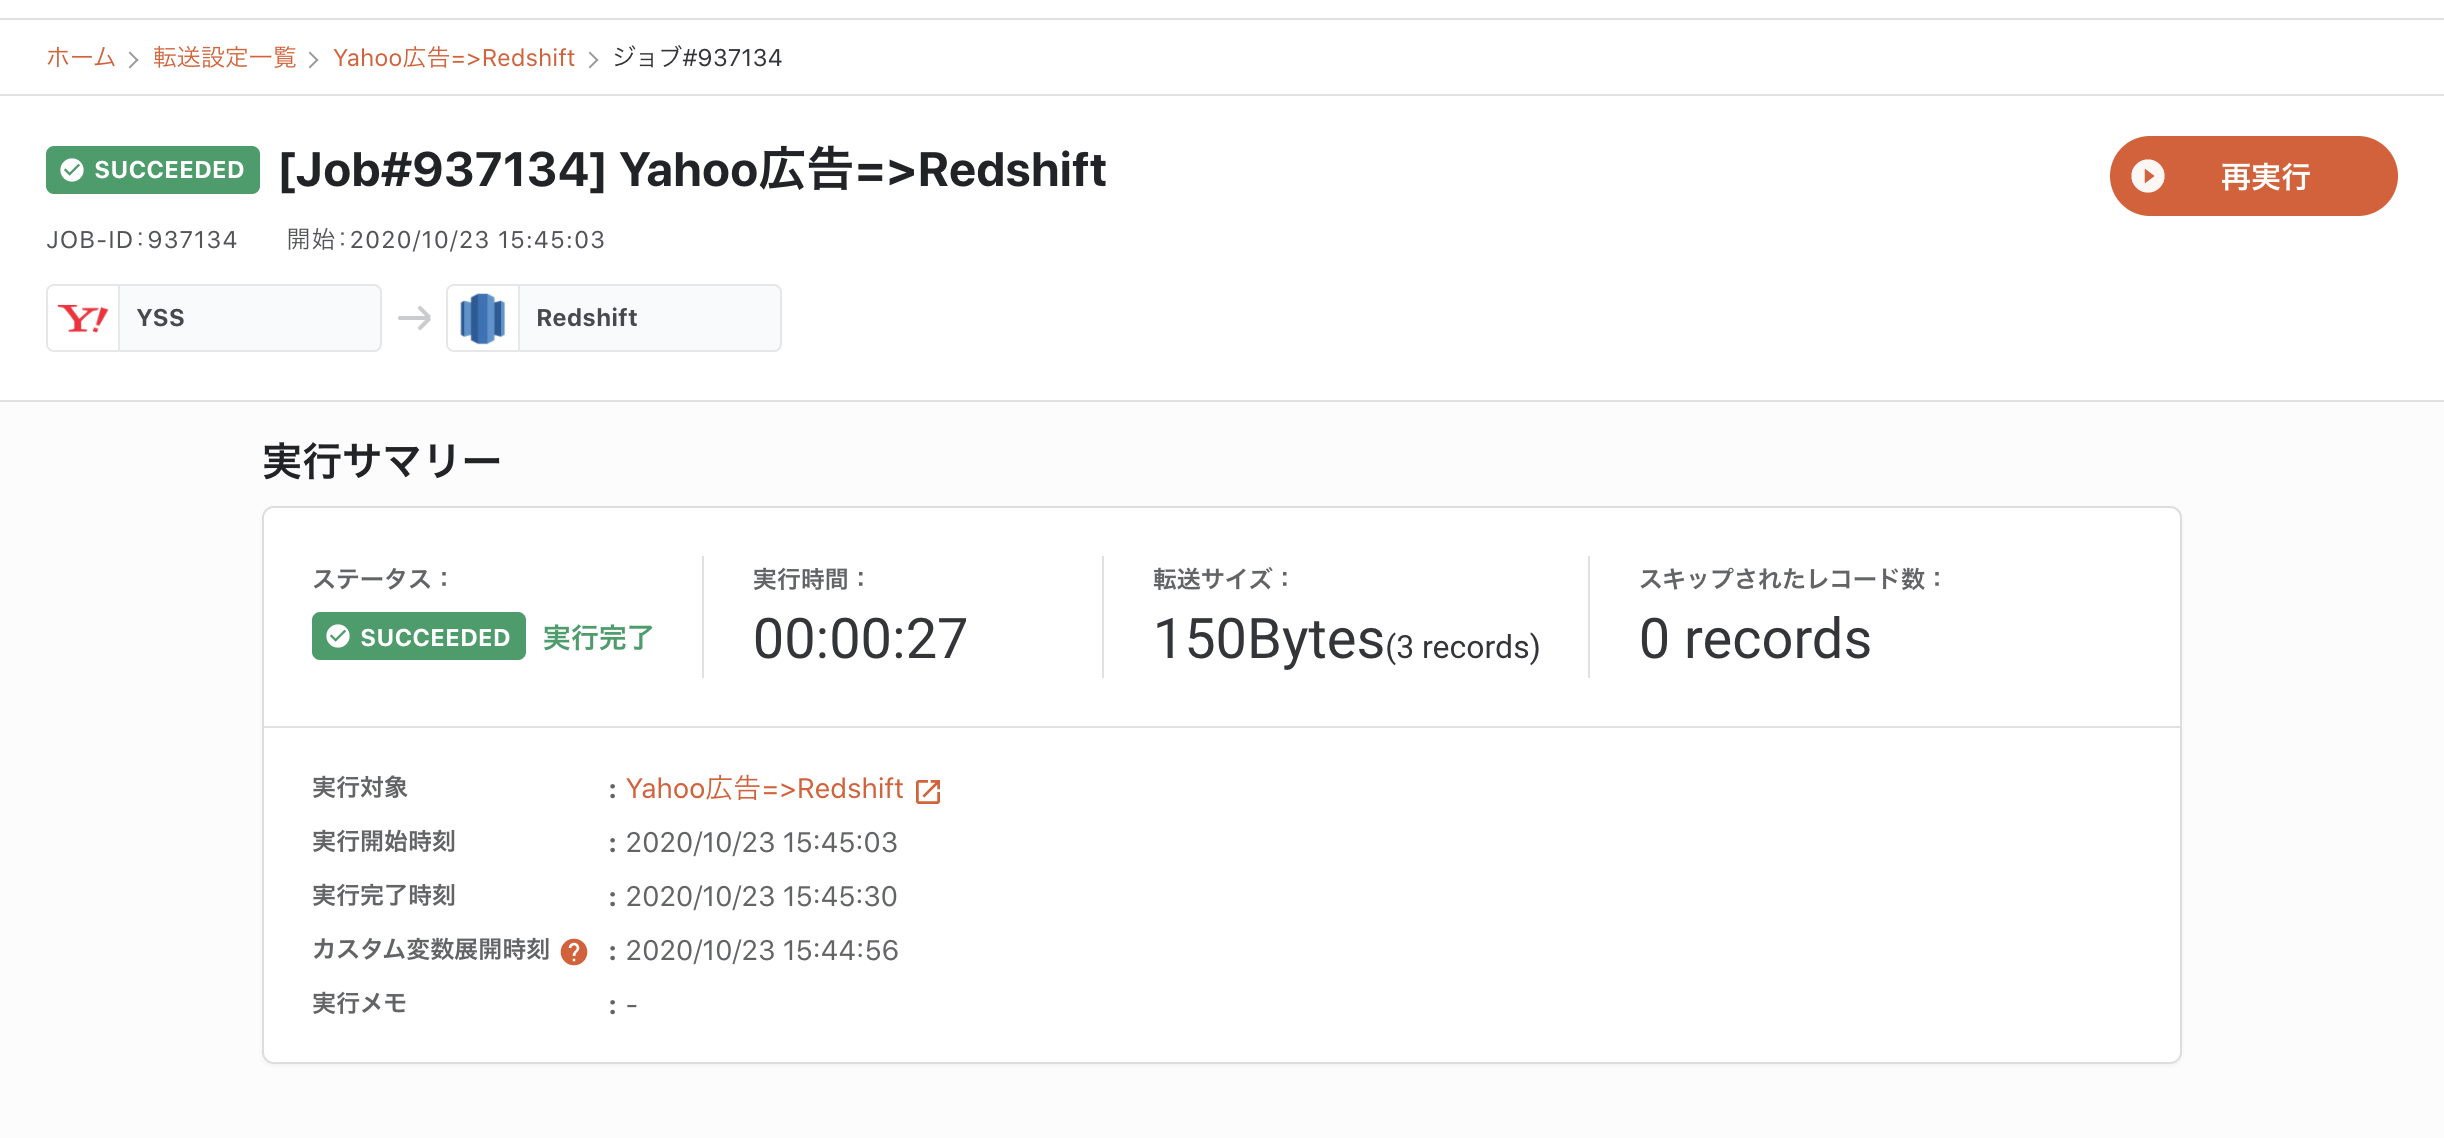Click the play icon on 再実行 button

[x=2148, y=176]
